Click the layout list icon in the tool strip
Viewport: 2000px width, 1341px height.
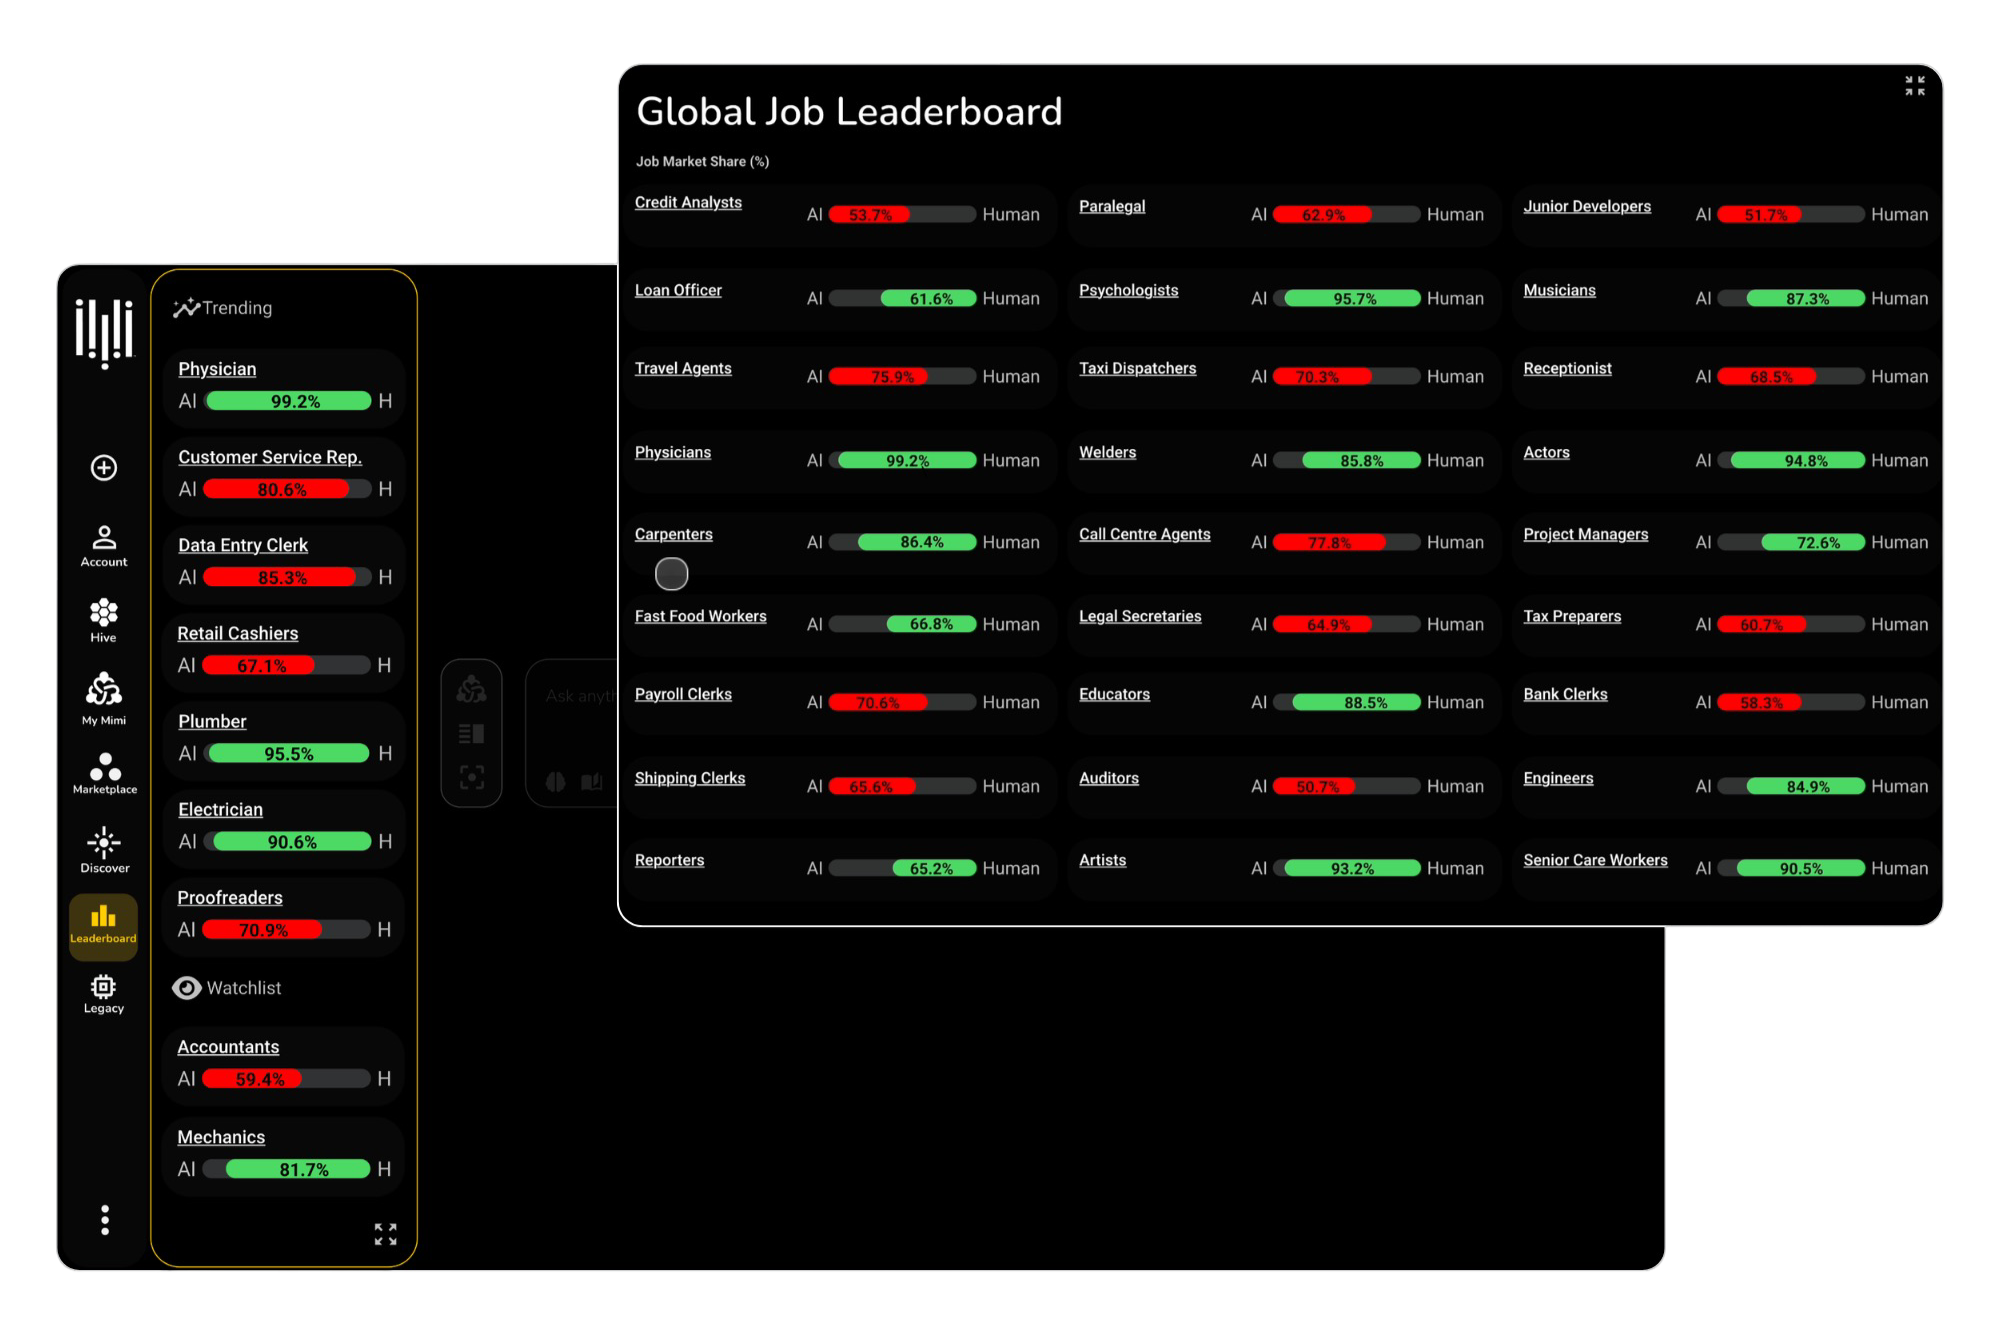click(471, 734)
